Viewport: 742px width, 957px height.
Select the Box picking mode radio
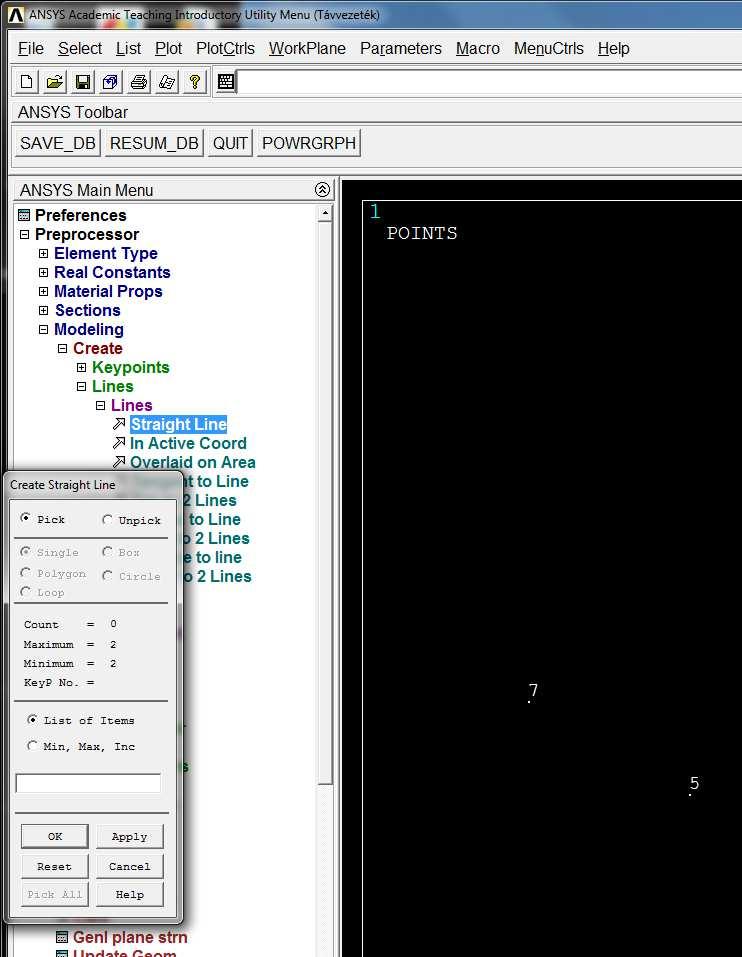pos(107,552)
